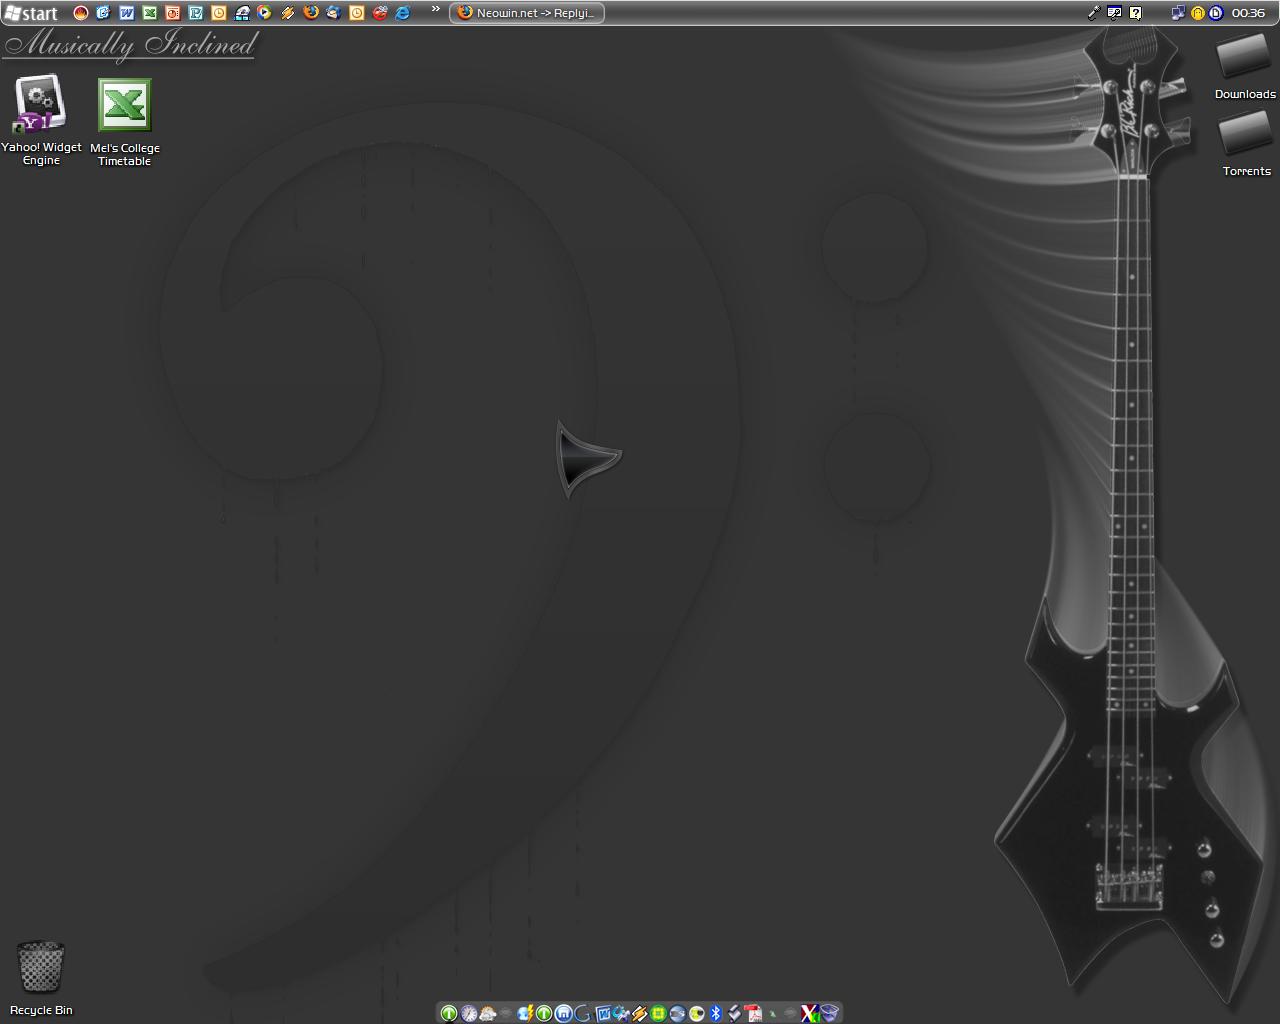Viewport: 1280px width, 1024px height.
Task: Select the Yahoo! Widget Engine desktop icon
Action: 41,120
